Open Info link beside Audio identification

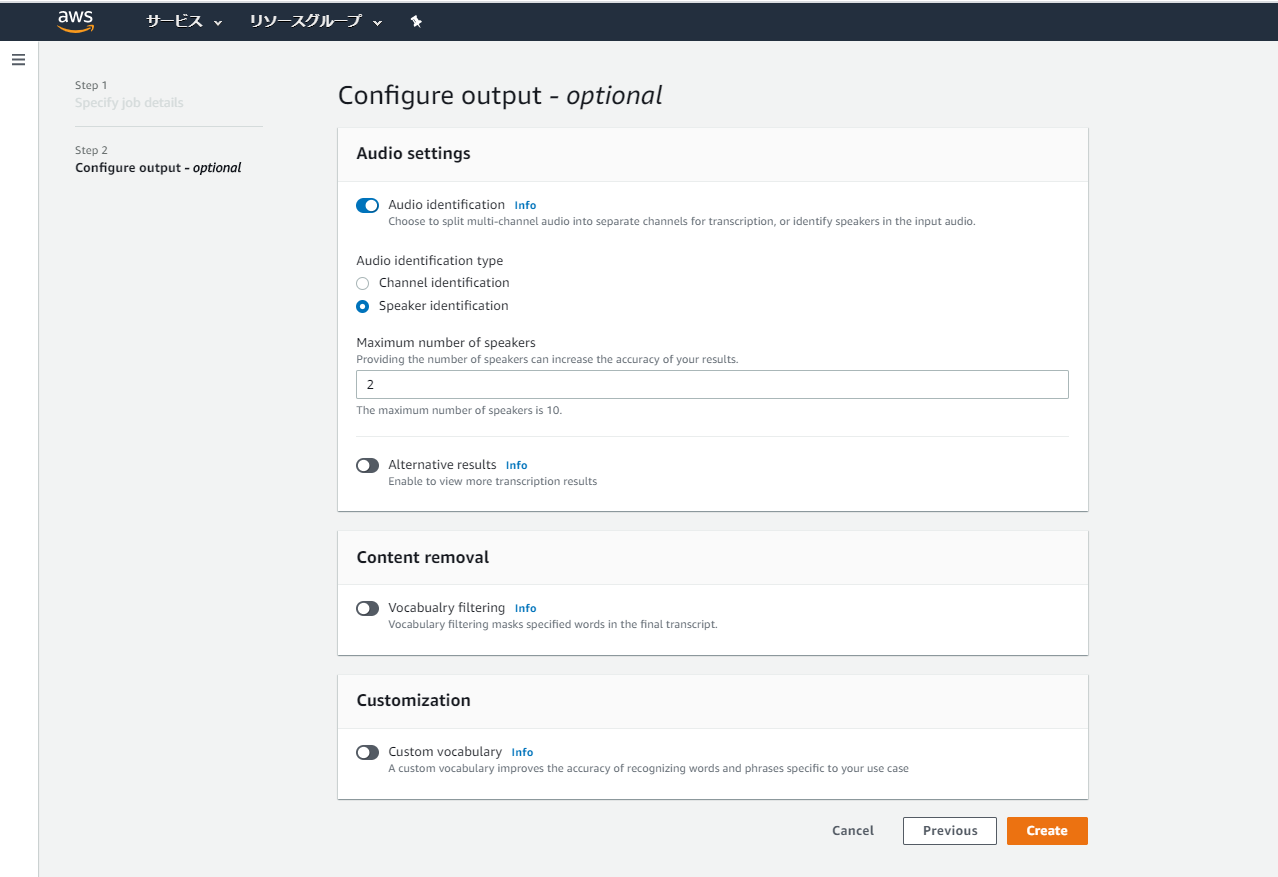pos(525,205)
